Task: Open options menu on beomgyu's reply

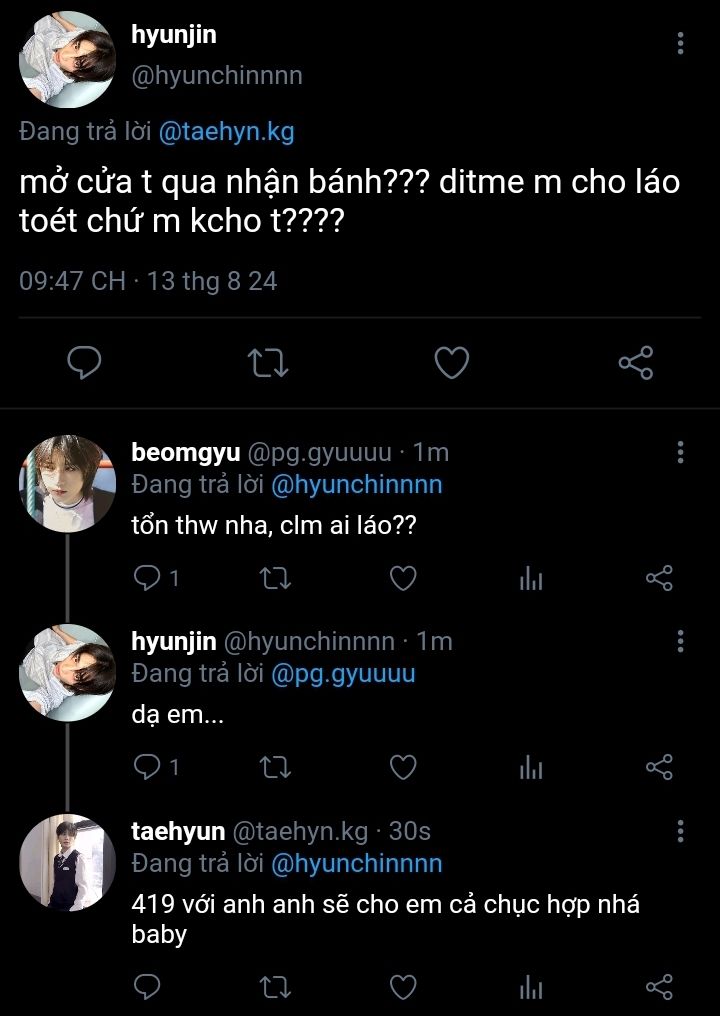Action: [x=680, y=452]
